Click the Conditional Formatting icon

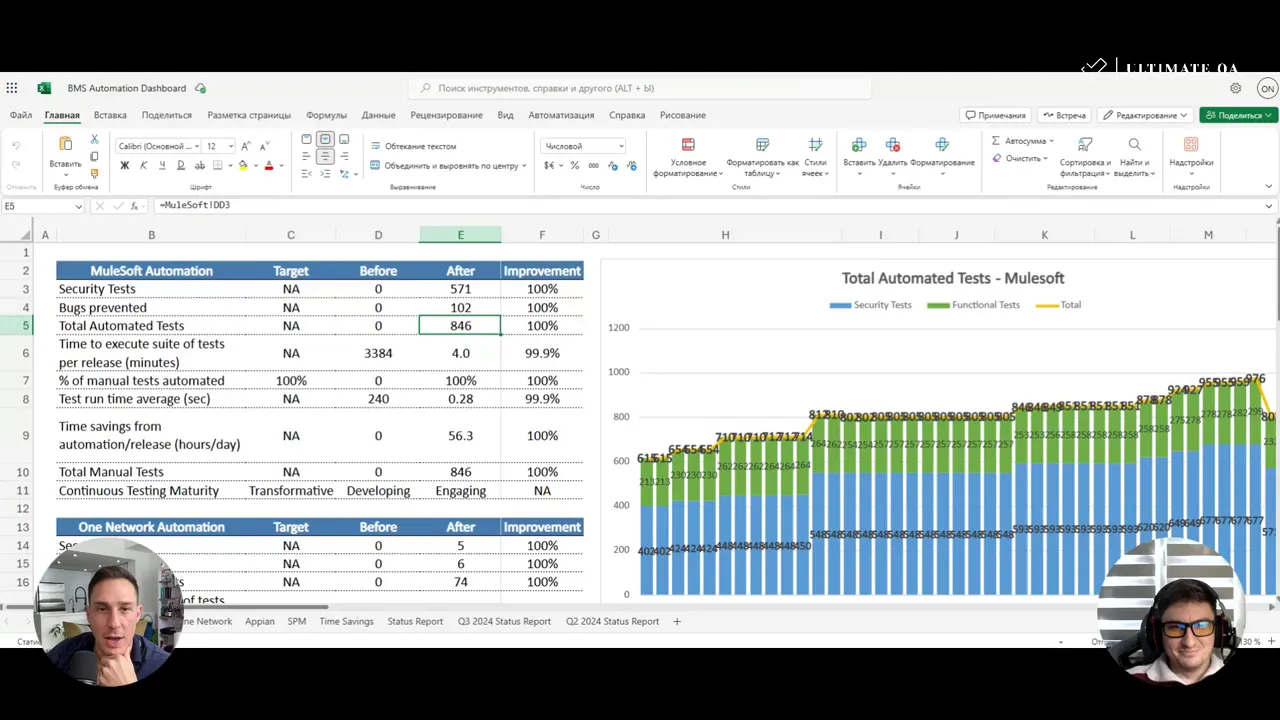point(688,146)
